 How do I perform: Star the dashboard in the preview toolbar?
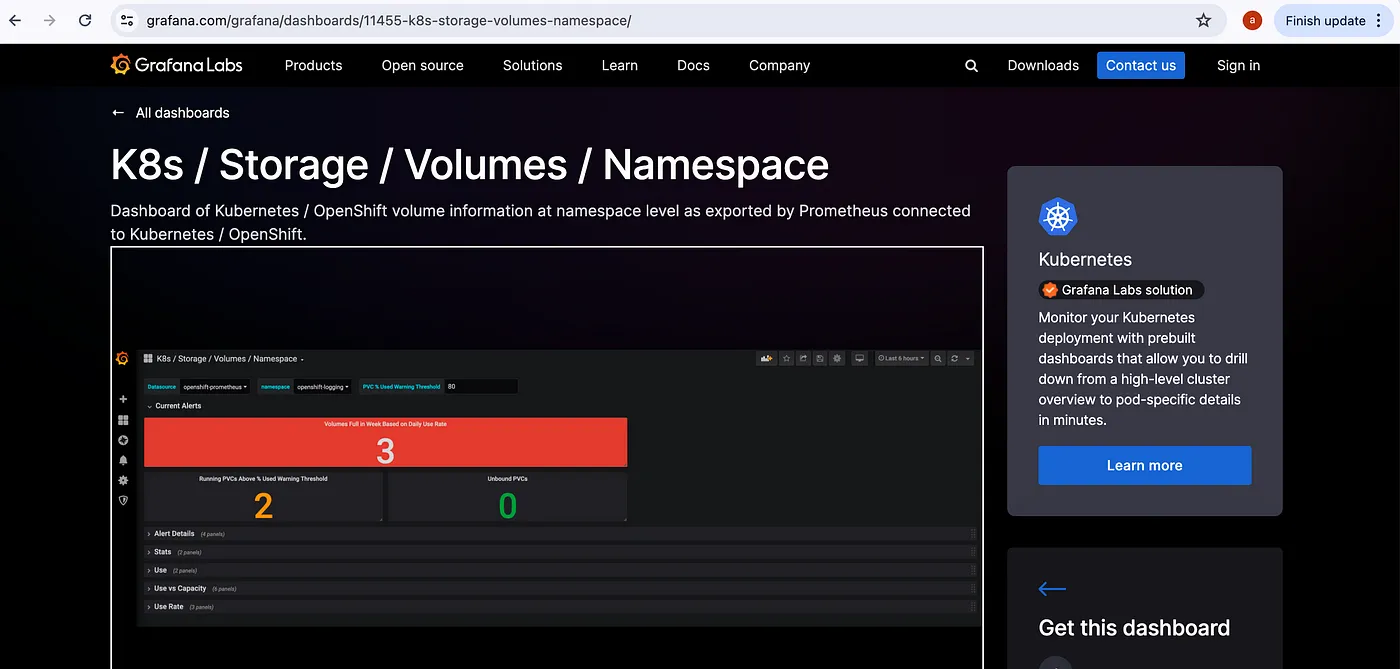click(x=787, y=358)
